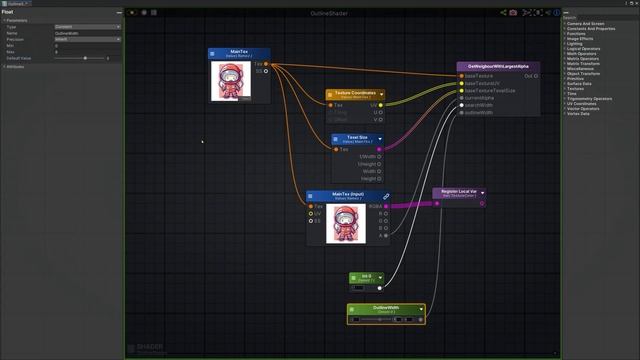Expand Image Effects category
Viewport: 640px width, 360px height.
(580, 39)
